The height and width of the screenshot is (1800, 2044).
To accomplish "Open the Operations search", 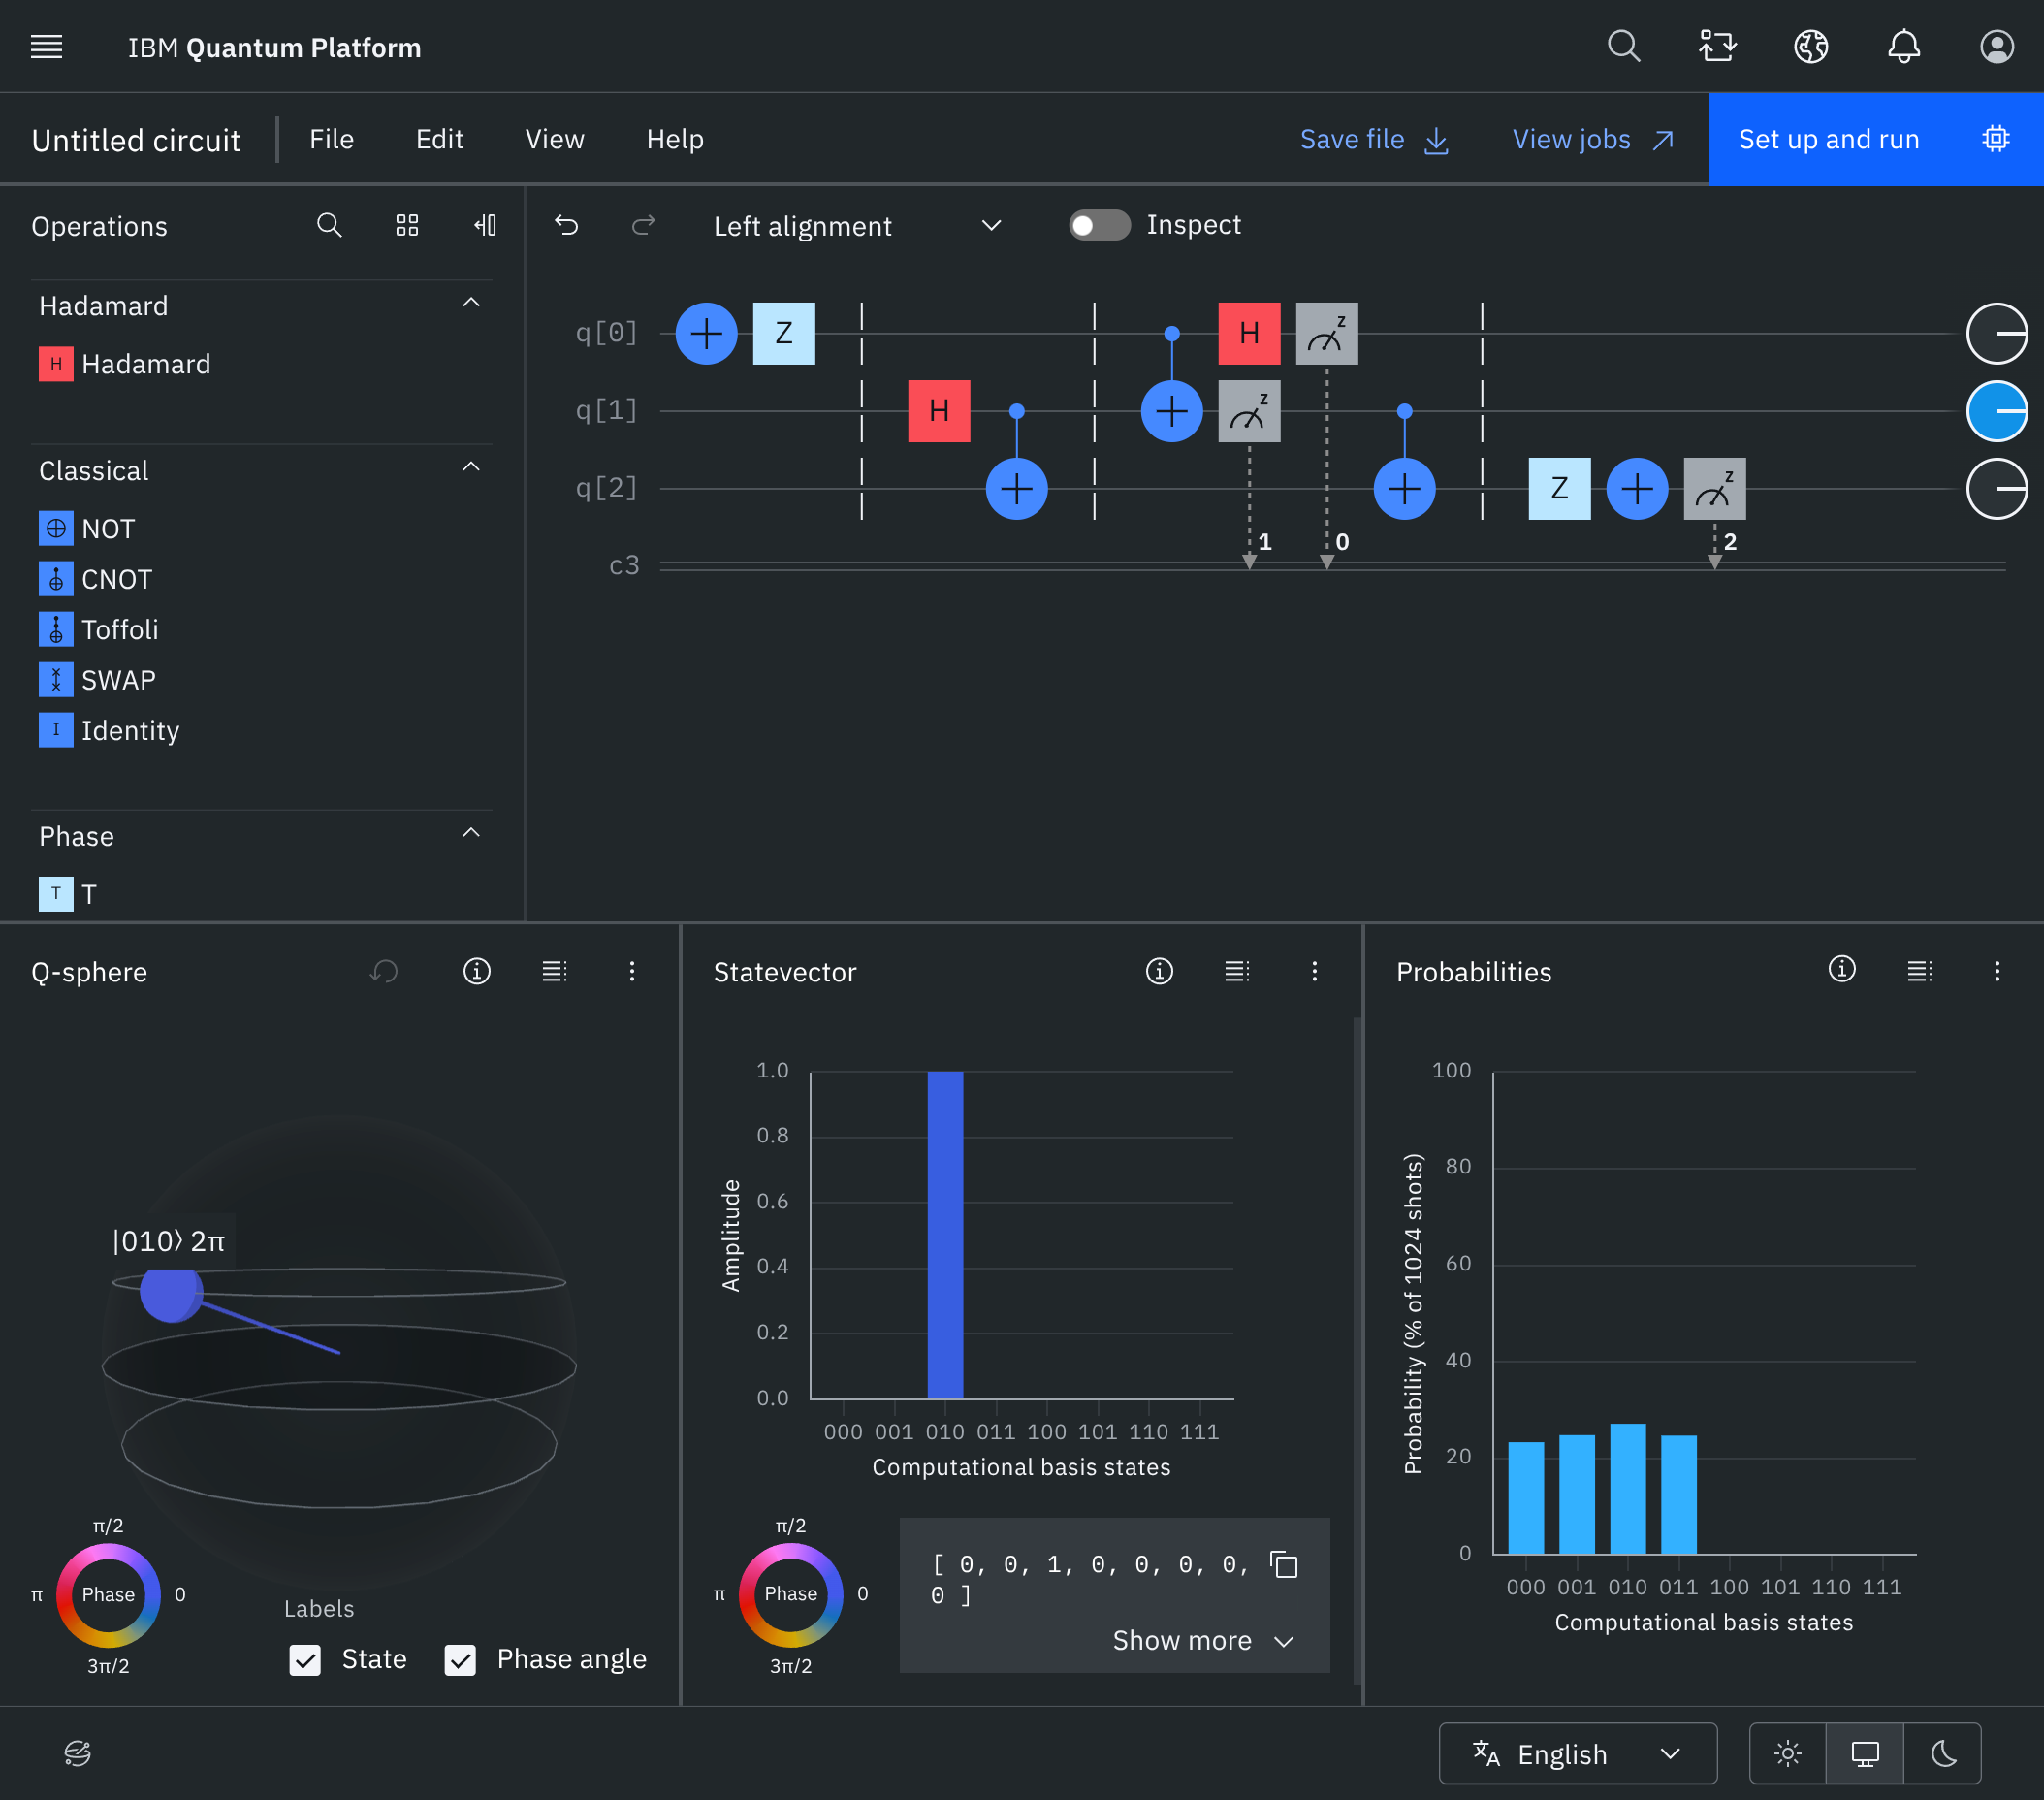I will 329,226.
